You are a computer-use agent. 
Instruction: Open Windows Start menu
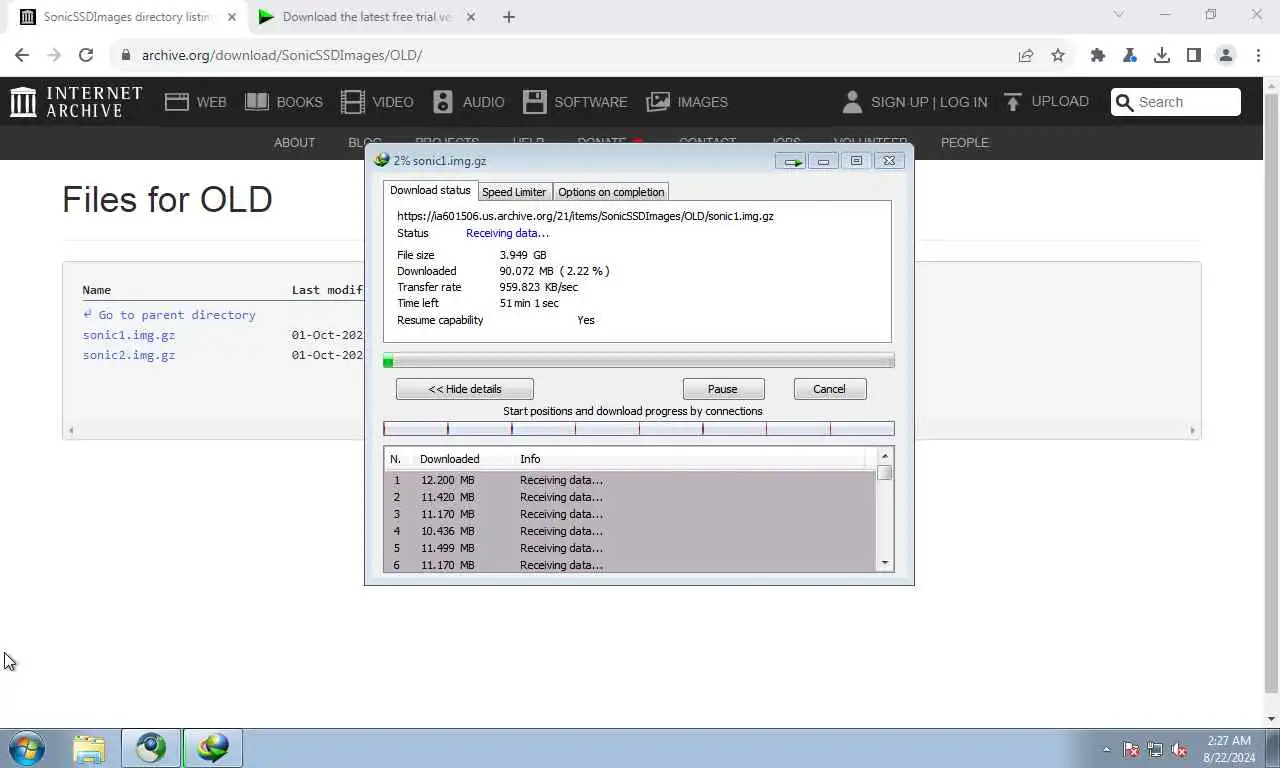[27, 748]
